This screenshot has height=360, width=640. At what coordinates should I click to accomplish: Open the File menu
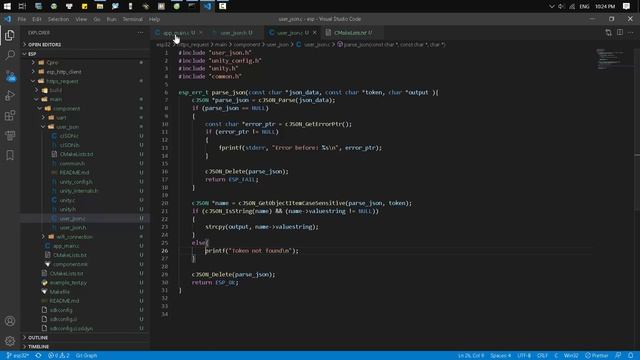[22, 19]
